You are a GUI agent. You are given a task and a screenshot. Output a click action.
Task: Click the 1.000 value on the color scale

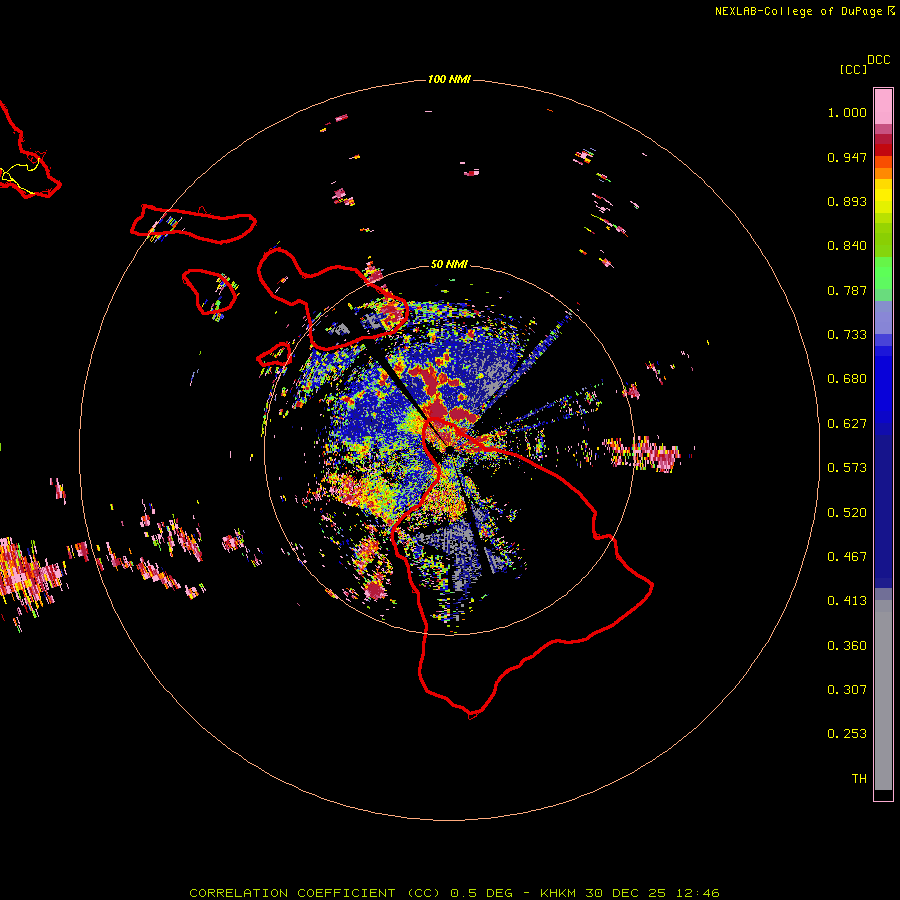pyautogui.click(x=847, y=112)
